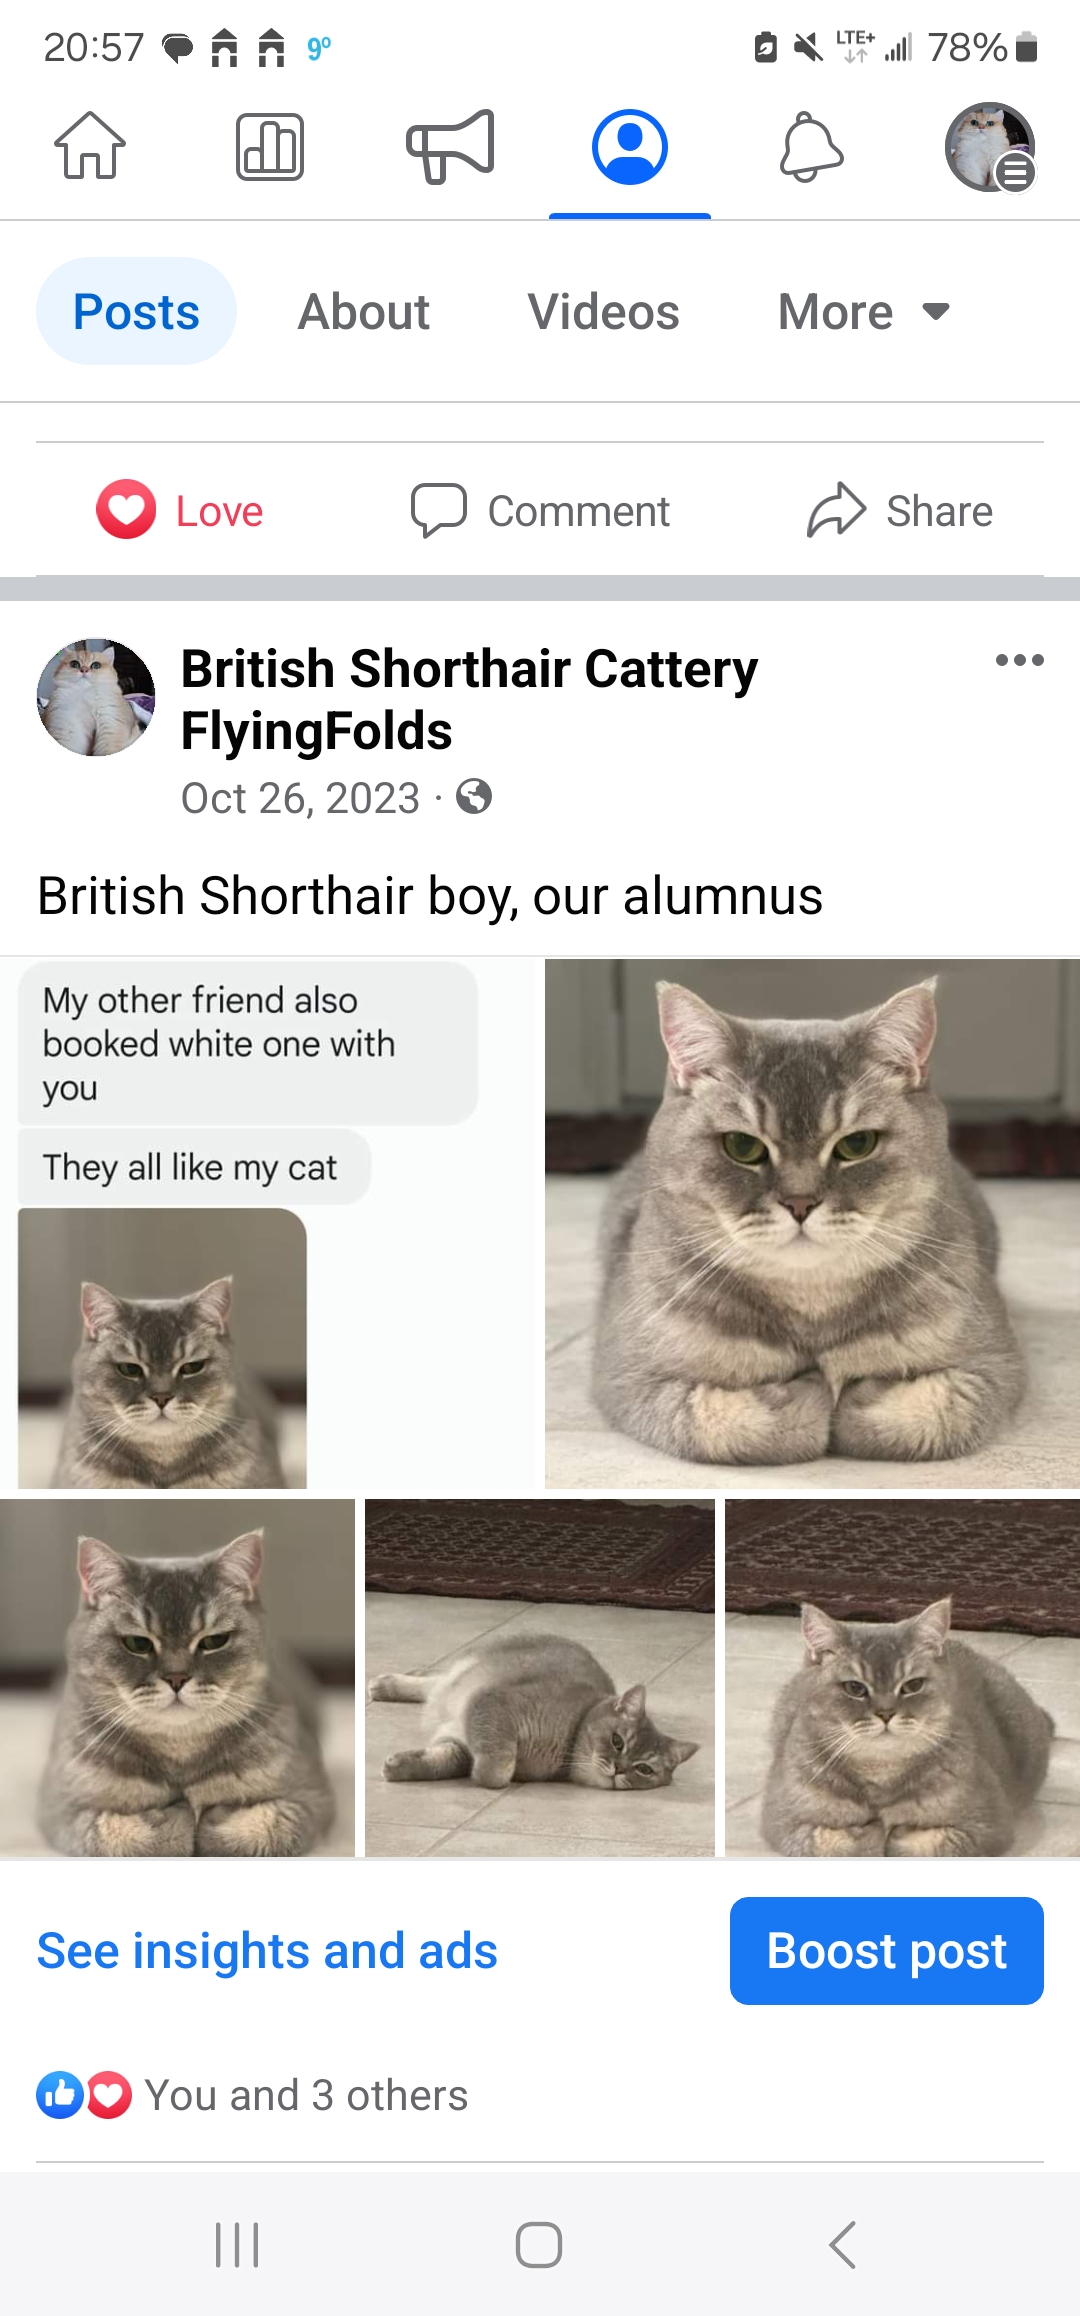The width and height of the screenshot is (1080, 2316).
Task: Click the Boost post button
Action: coord(887,1951)
